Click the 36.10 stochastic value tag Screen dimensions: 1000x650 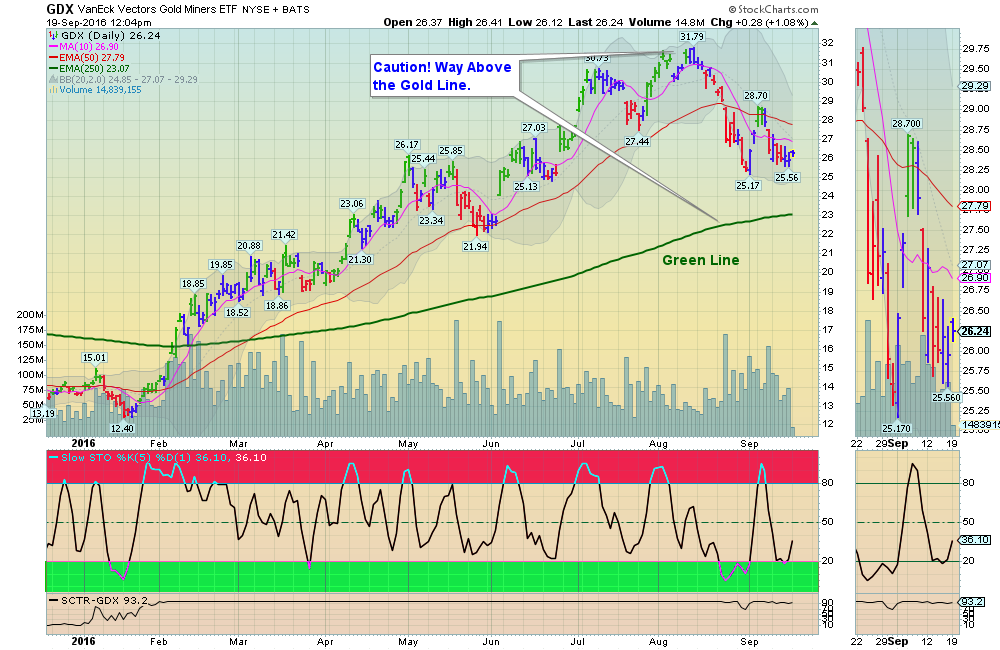coord(975,540)
